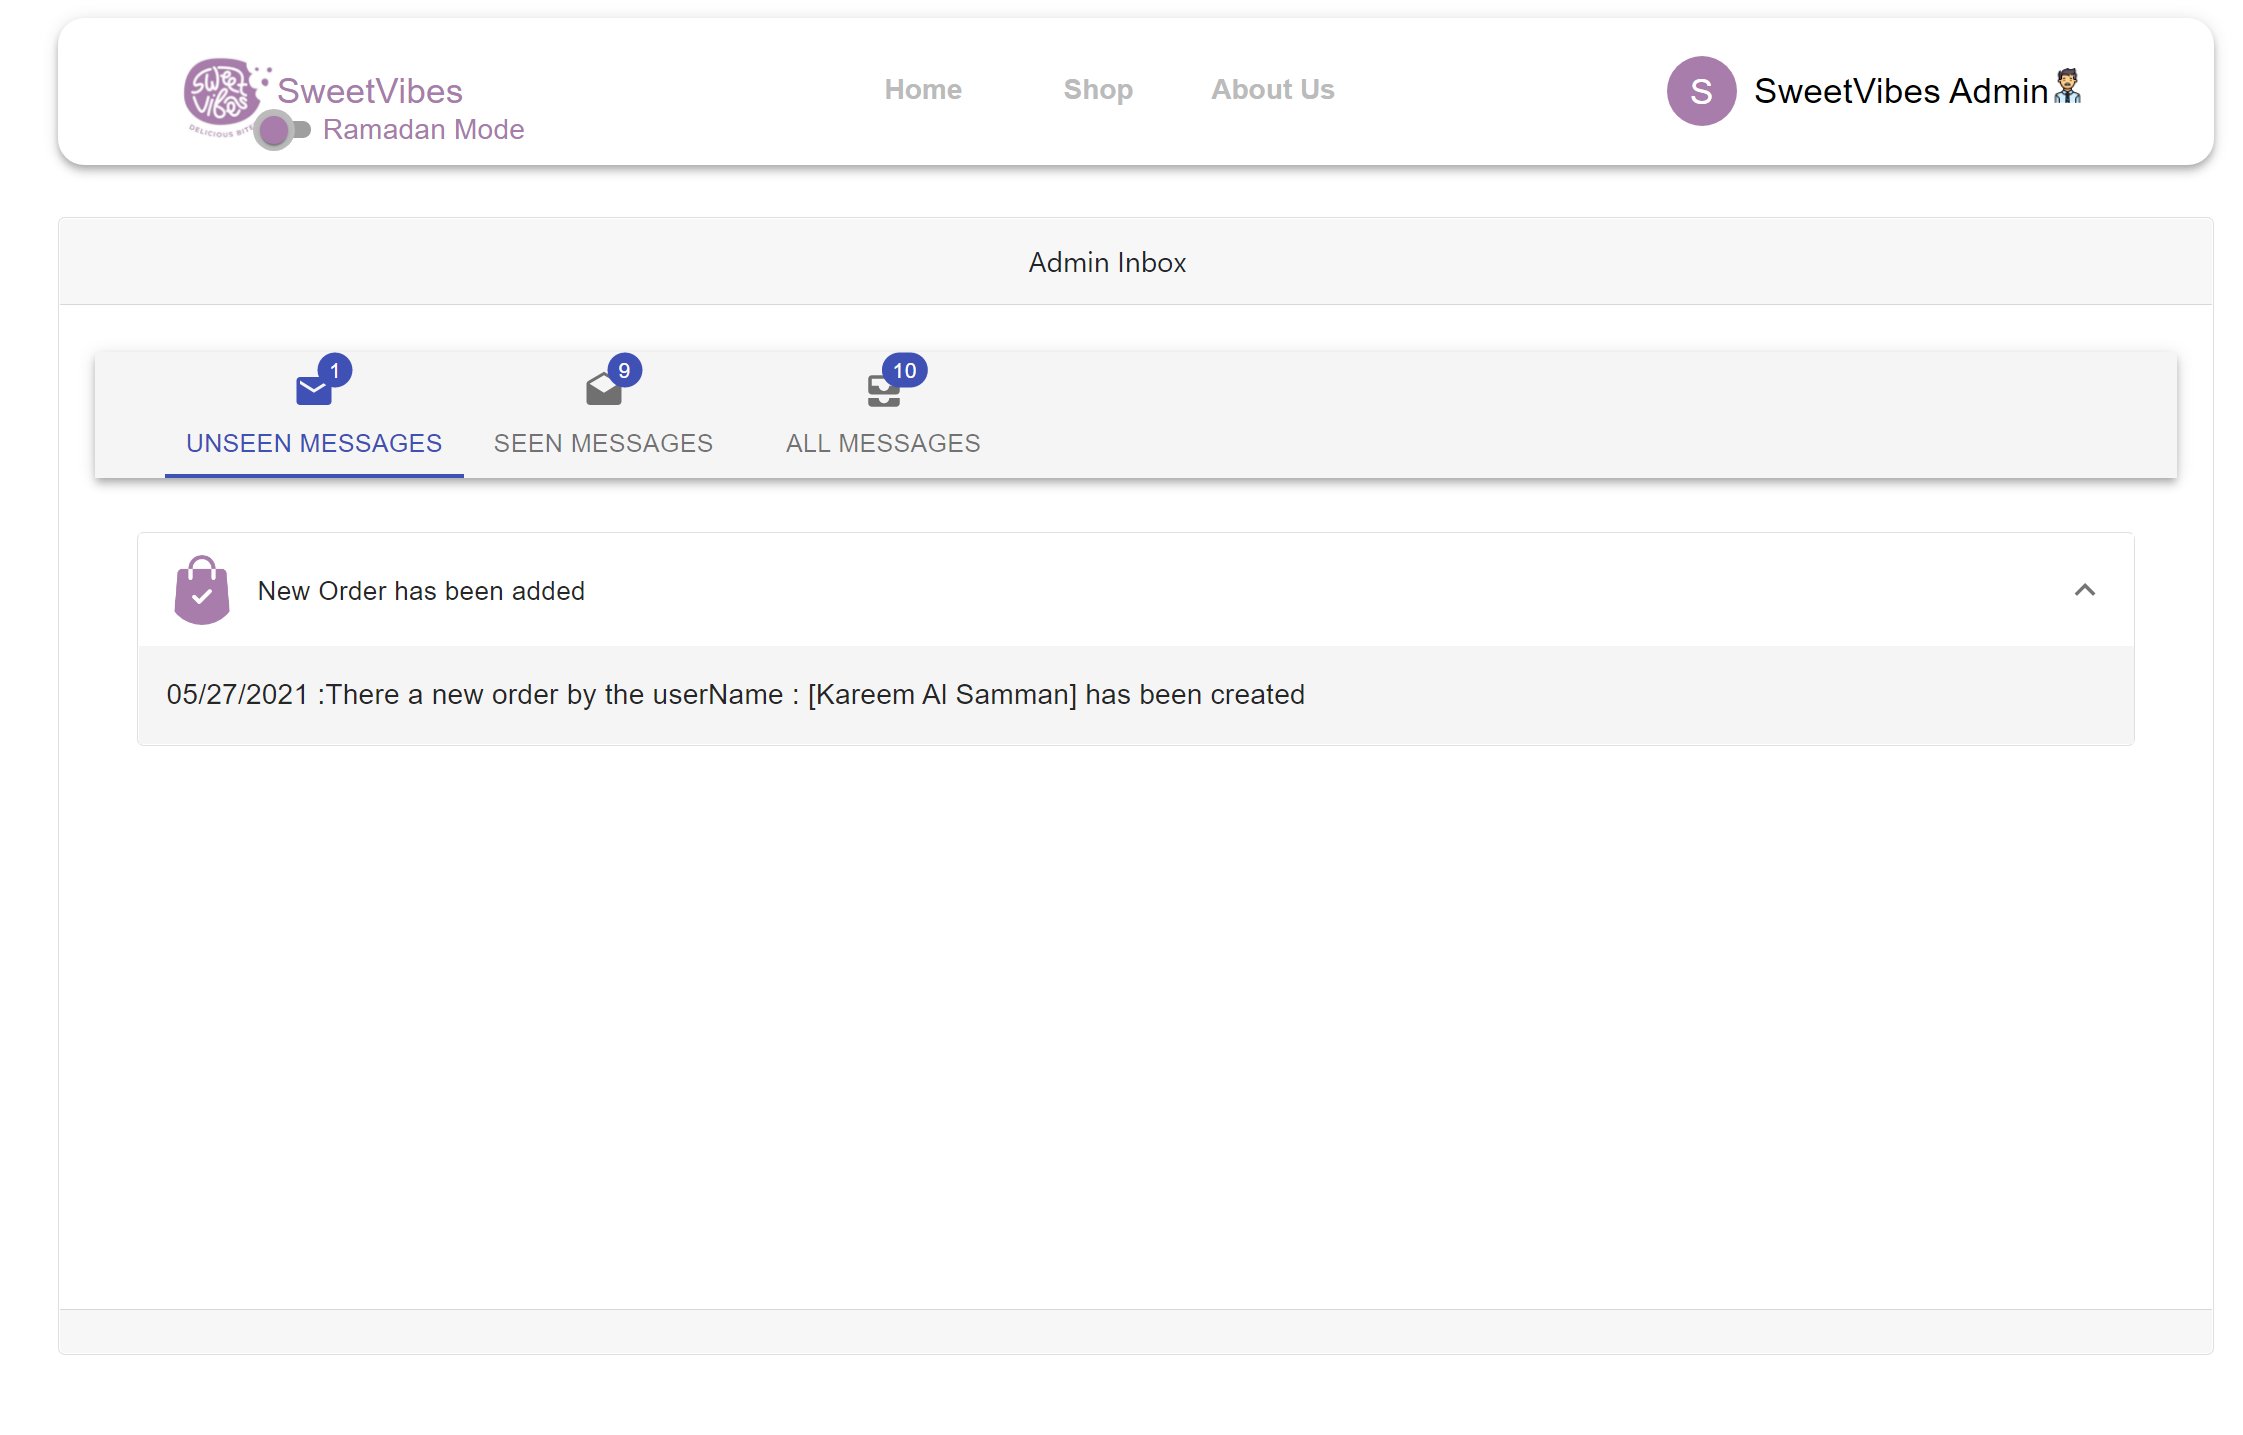Click the purple shopping bag order icon
Screen dimensions: 2243x1435
pyautogui.click(x=202, y=590)
